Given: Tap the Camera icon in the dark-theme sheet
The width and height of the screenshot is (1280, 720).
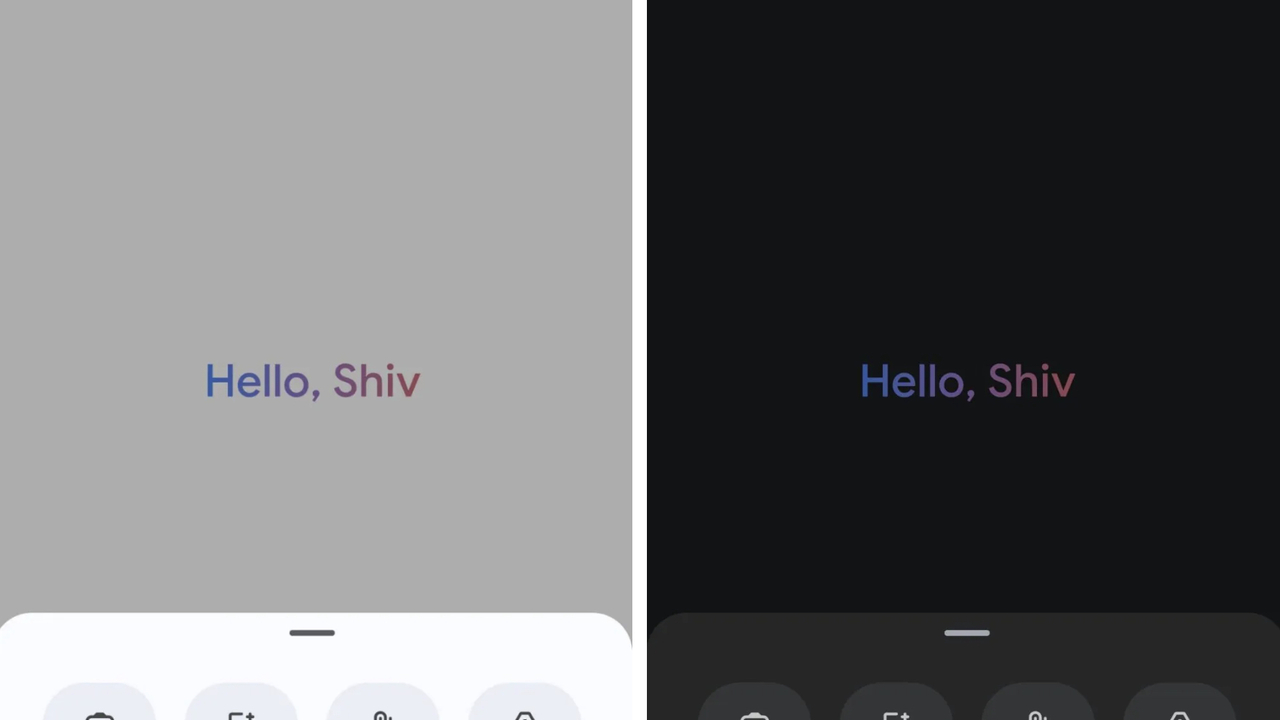Looking at the screenshot, I should click(x=755, y=714).
